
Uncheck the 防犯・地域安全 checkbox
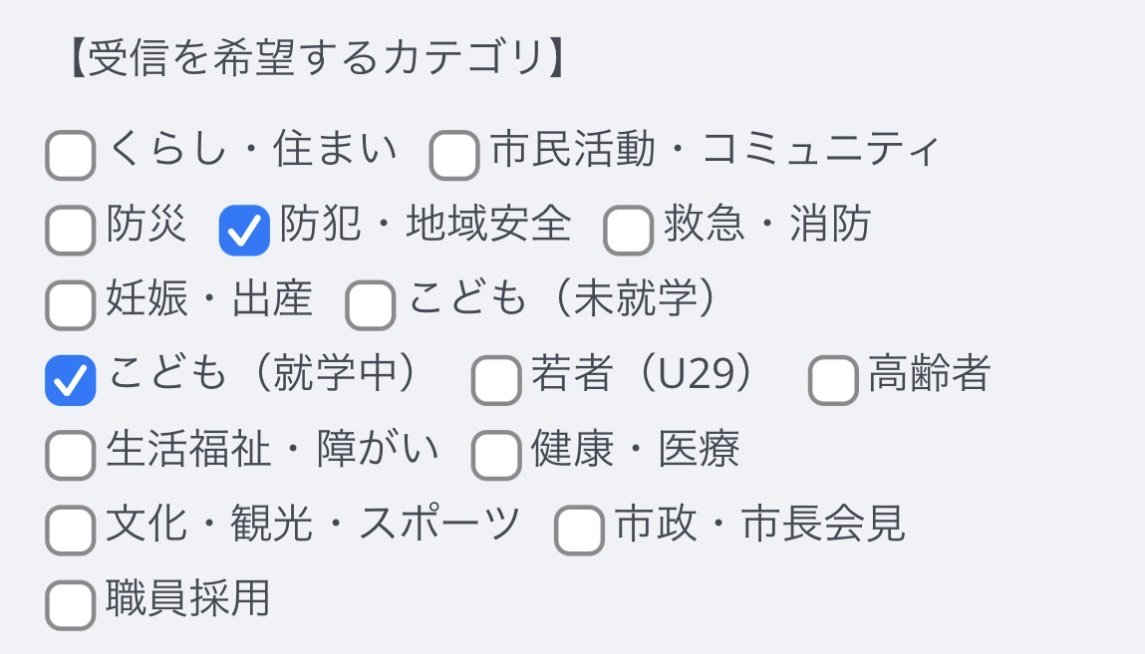click(244, 231)
